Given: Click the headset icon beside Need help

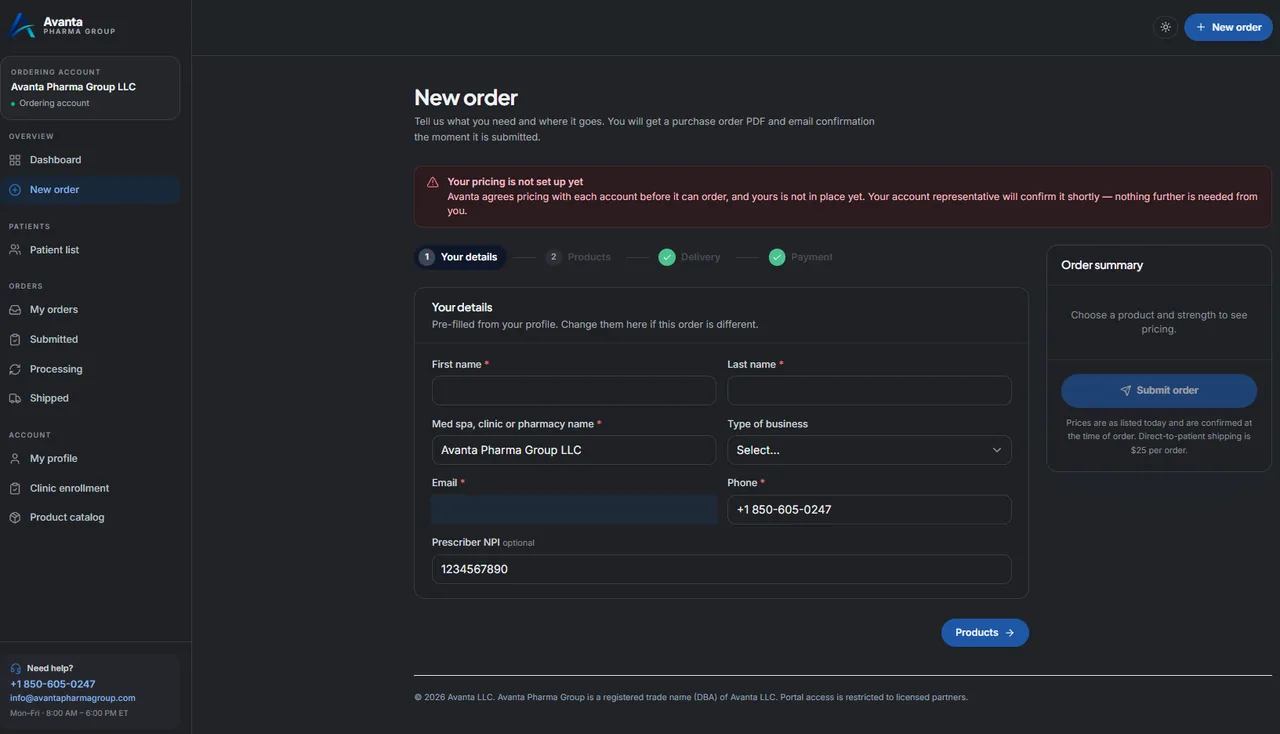Looking at the screenshot, I should pos(16,668).
